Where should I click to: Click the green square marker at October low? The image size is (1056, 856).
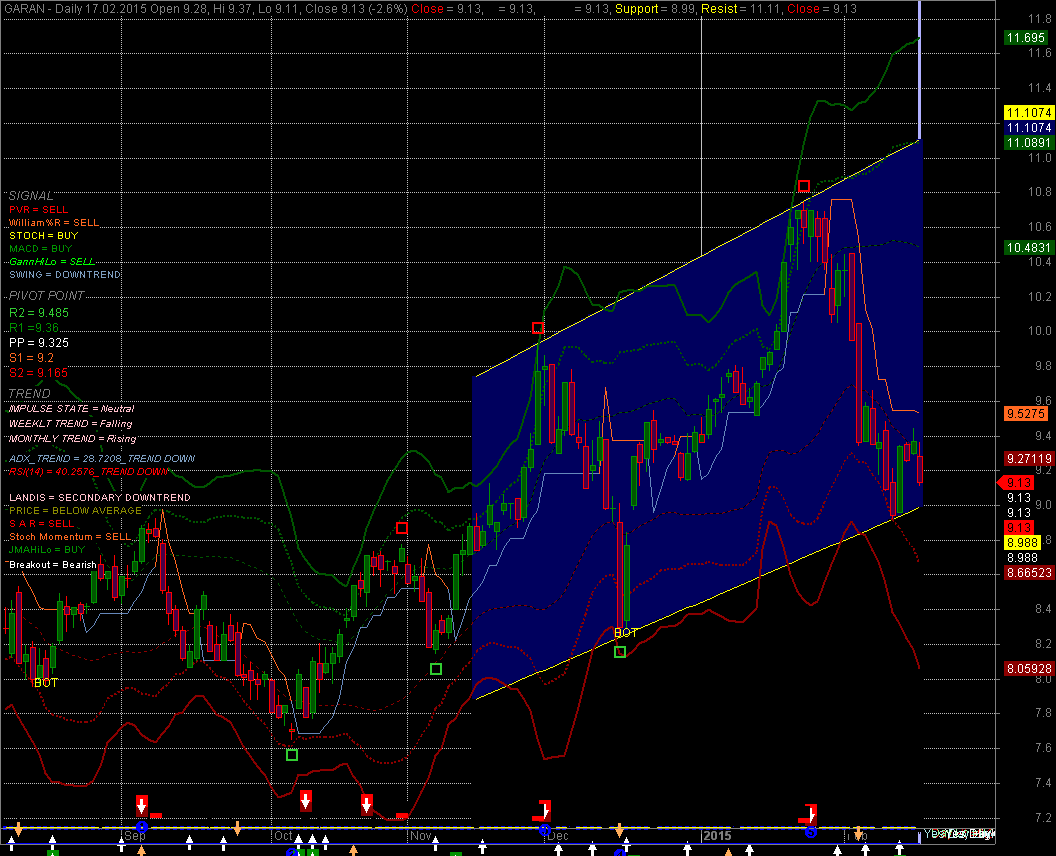click(292, 754)
